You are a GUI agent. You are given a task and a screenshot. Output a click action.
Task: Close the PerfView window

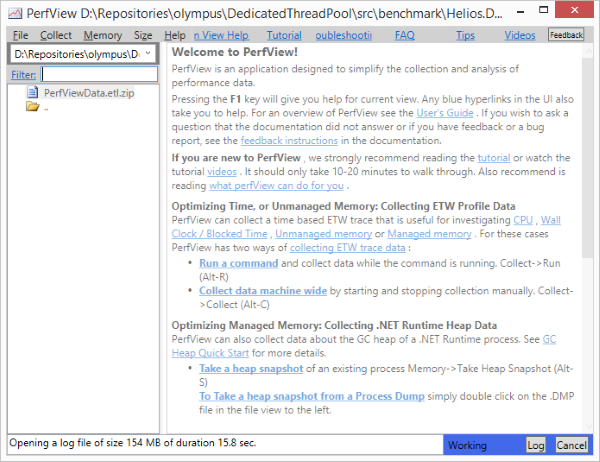[575, 10]
